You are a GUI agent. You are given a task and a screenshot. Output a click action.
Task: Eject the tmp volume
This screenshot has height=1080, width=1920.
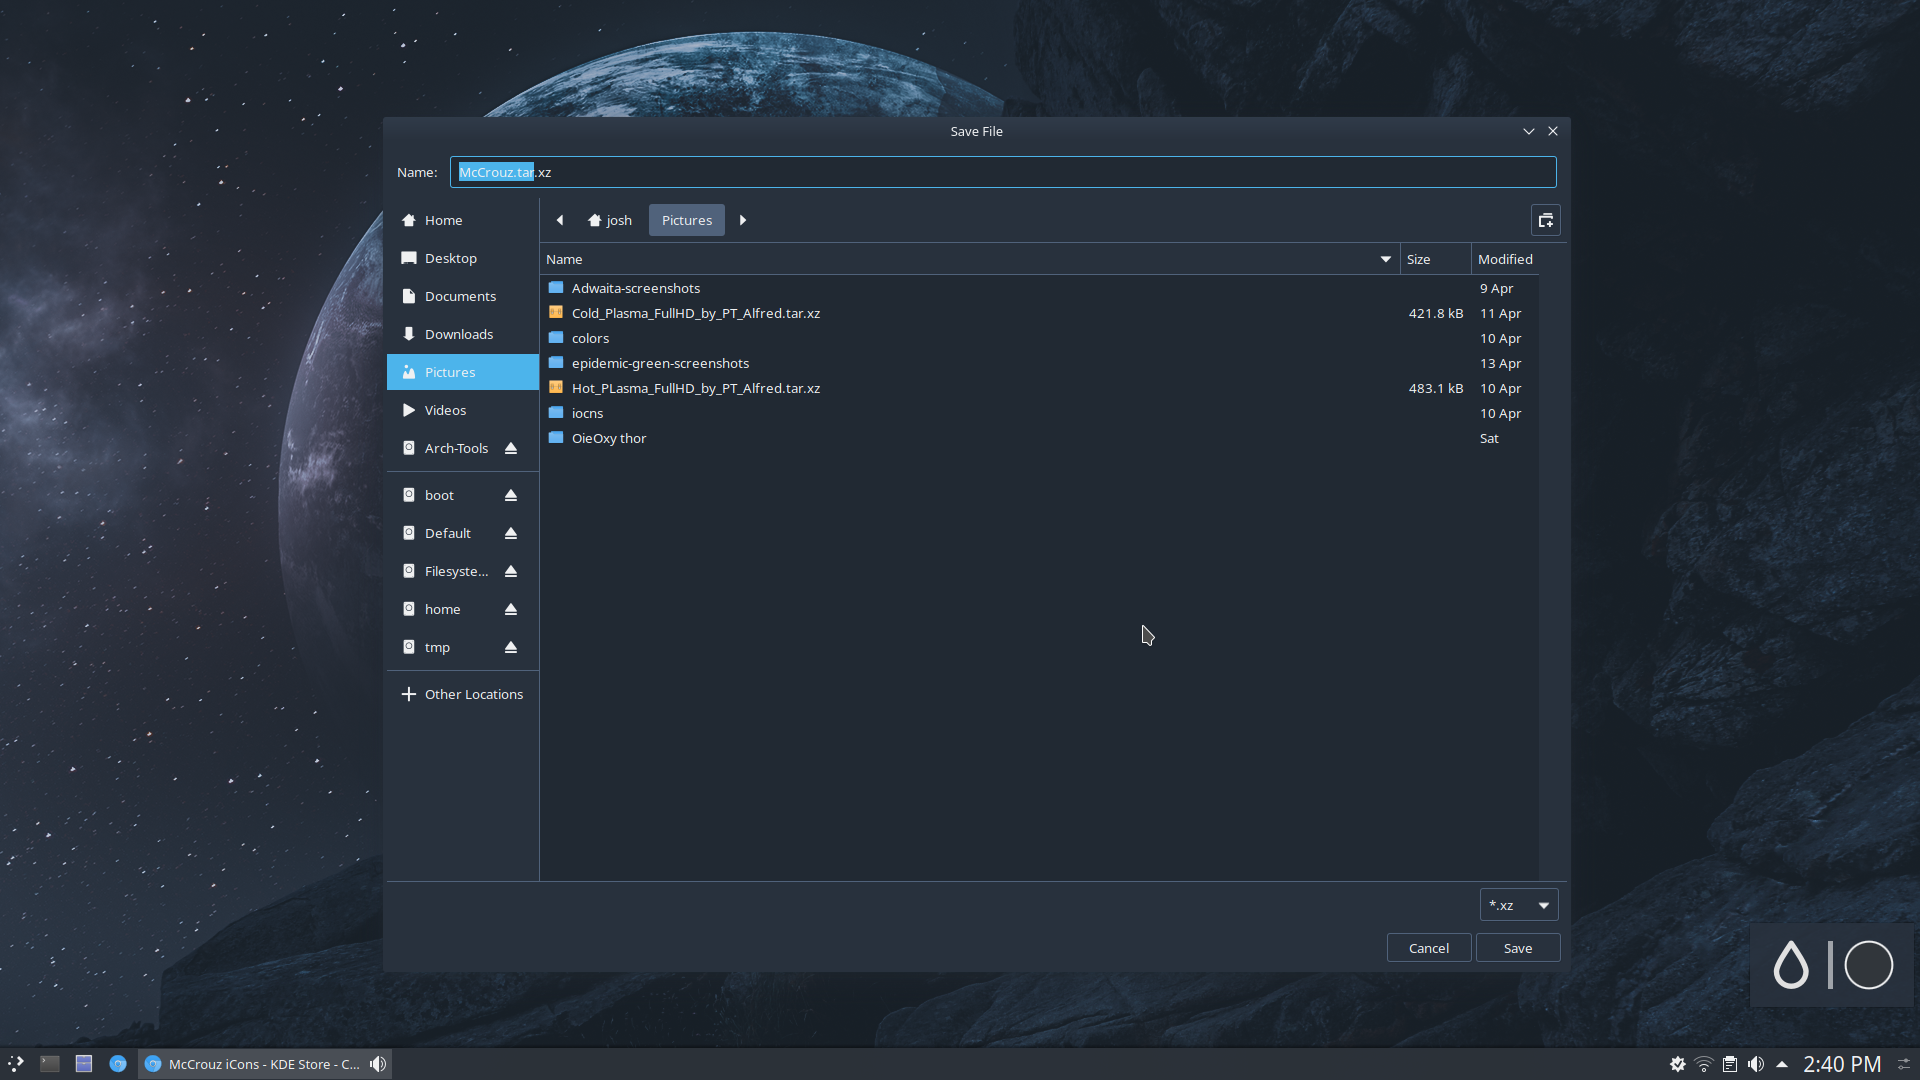(x=510, y=647)
